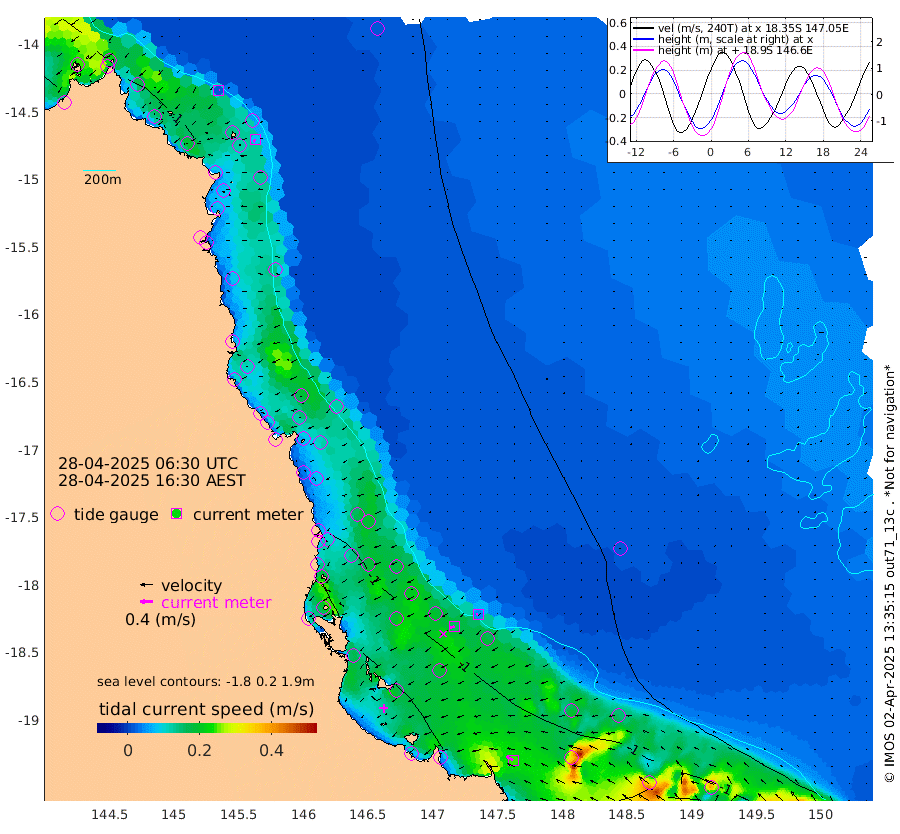Click the magenta 'current meter' legend label
The width and height of the screenshot is (900, 834).
[x=216, y=602]
